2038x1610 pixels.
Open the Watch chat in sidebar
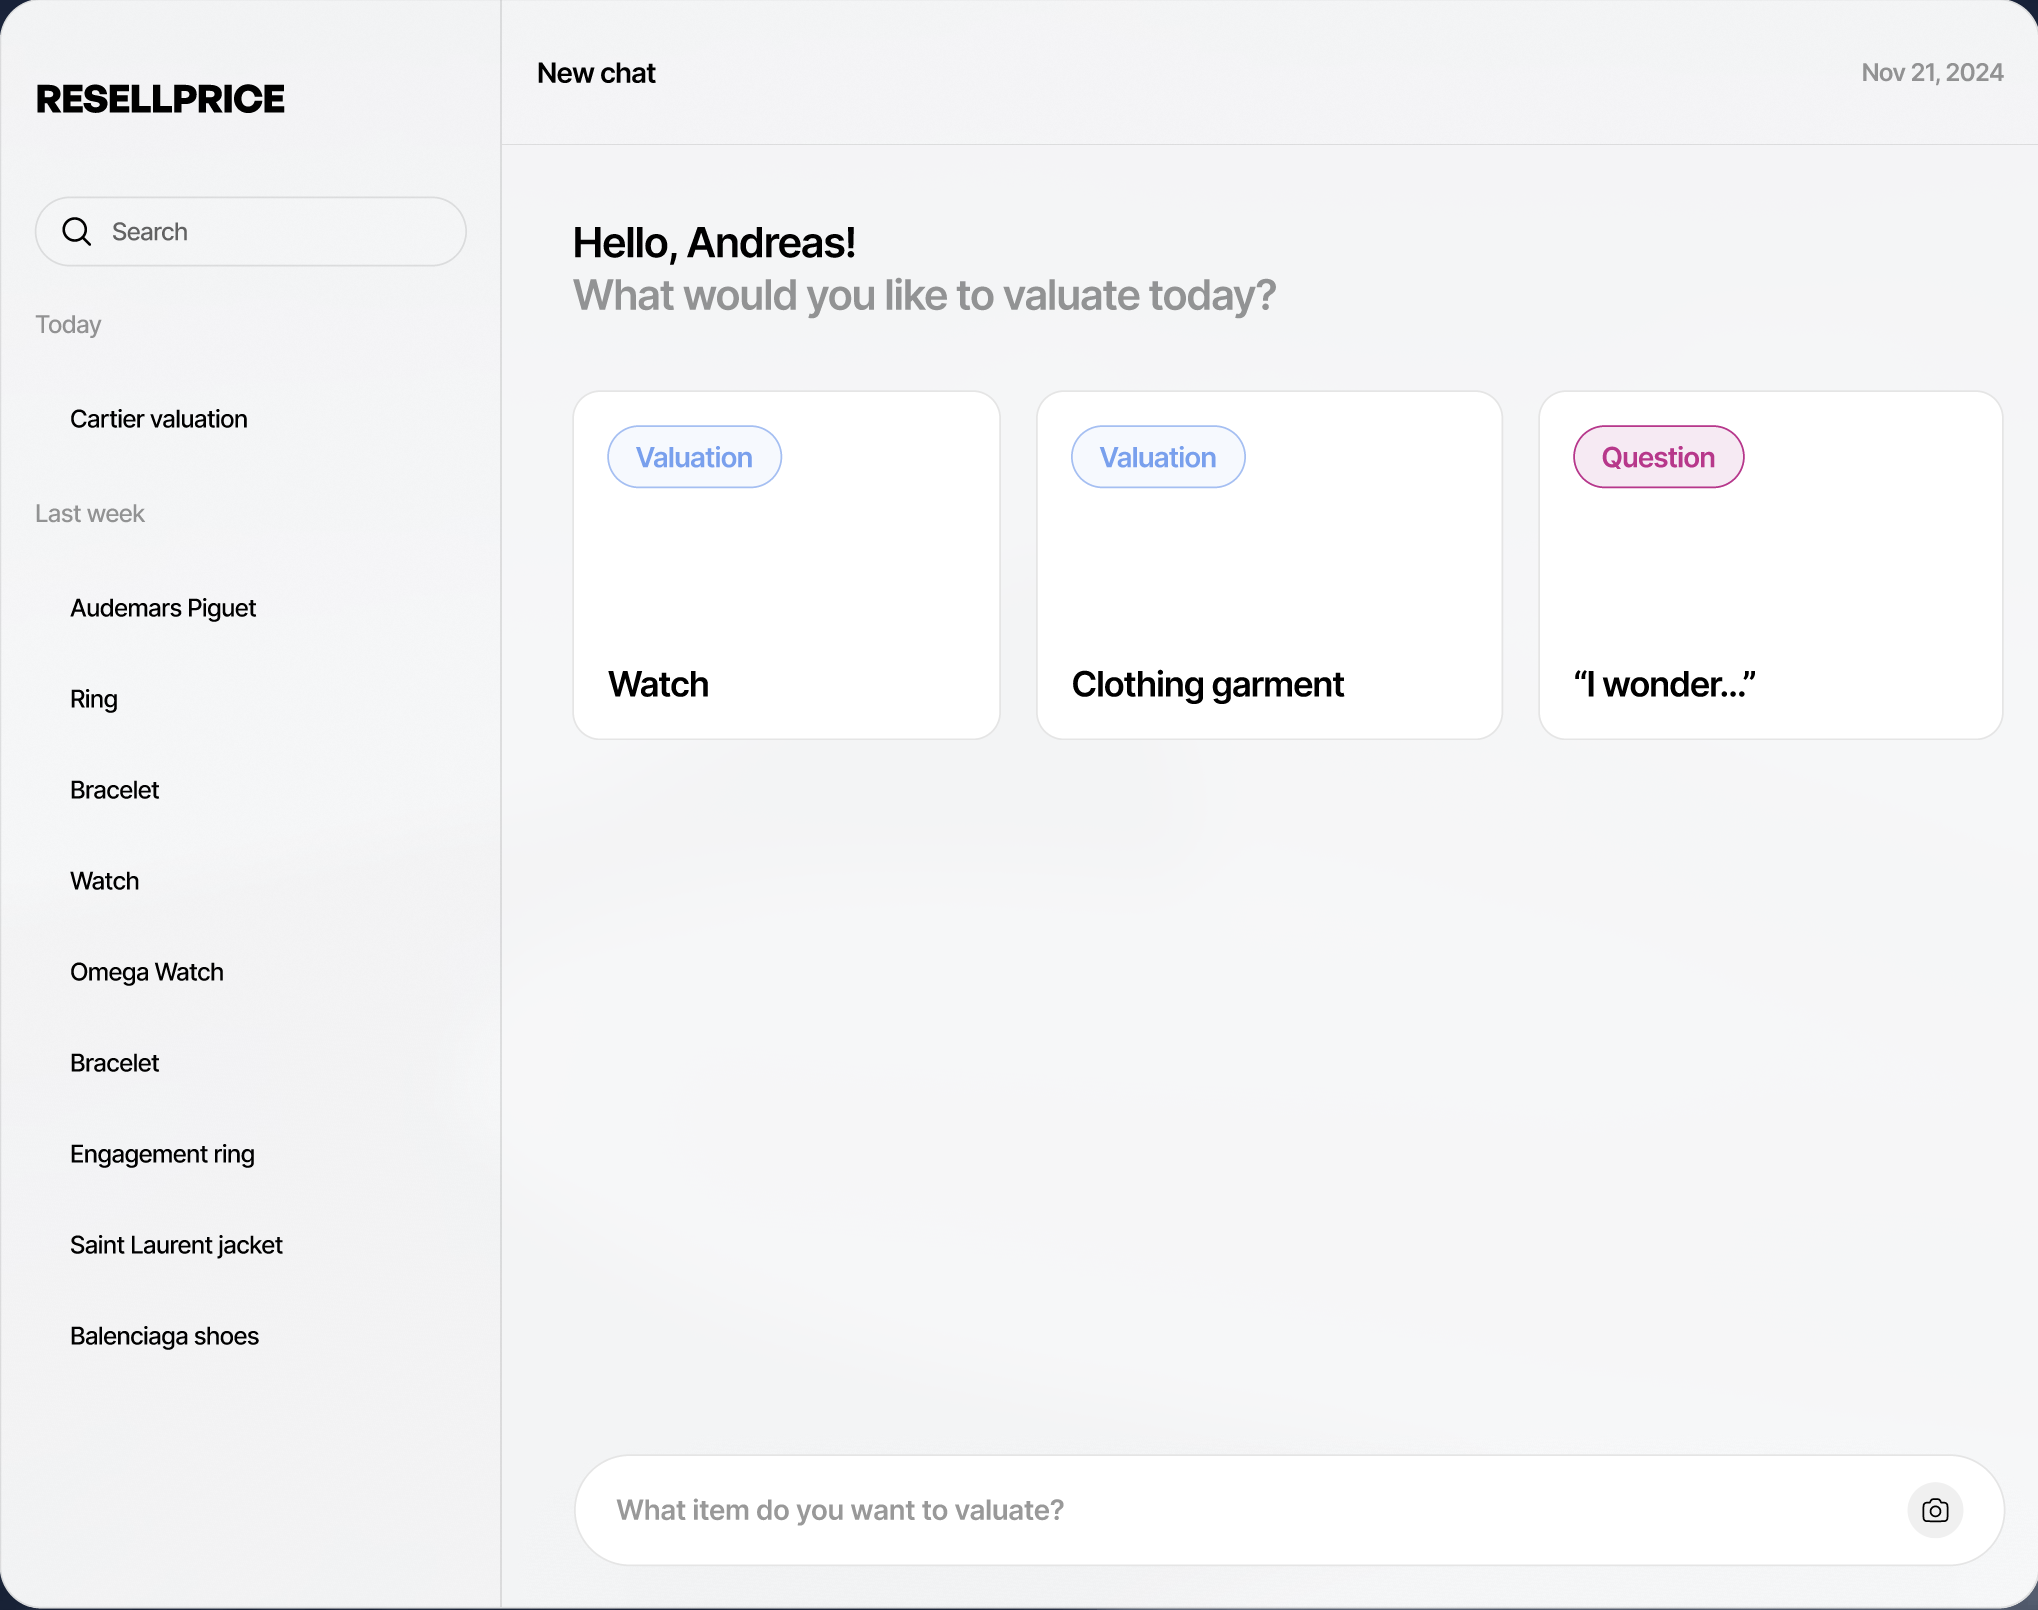pos(105,881)
